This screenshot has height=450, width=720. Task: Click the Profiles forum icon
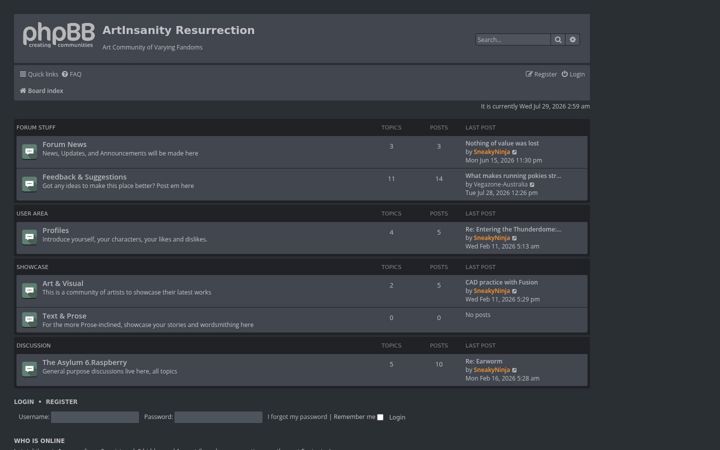point(29,237)
